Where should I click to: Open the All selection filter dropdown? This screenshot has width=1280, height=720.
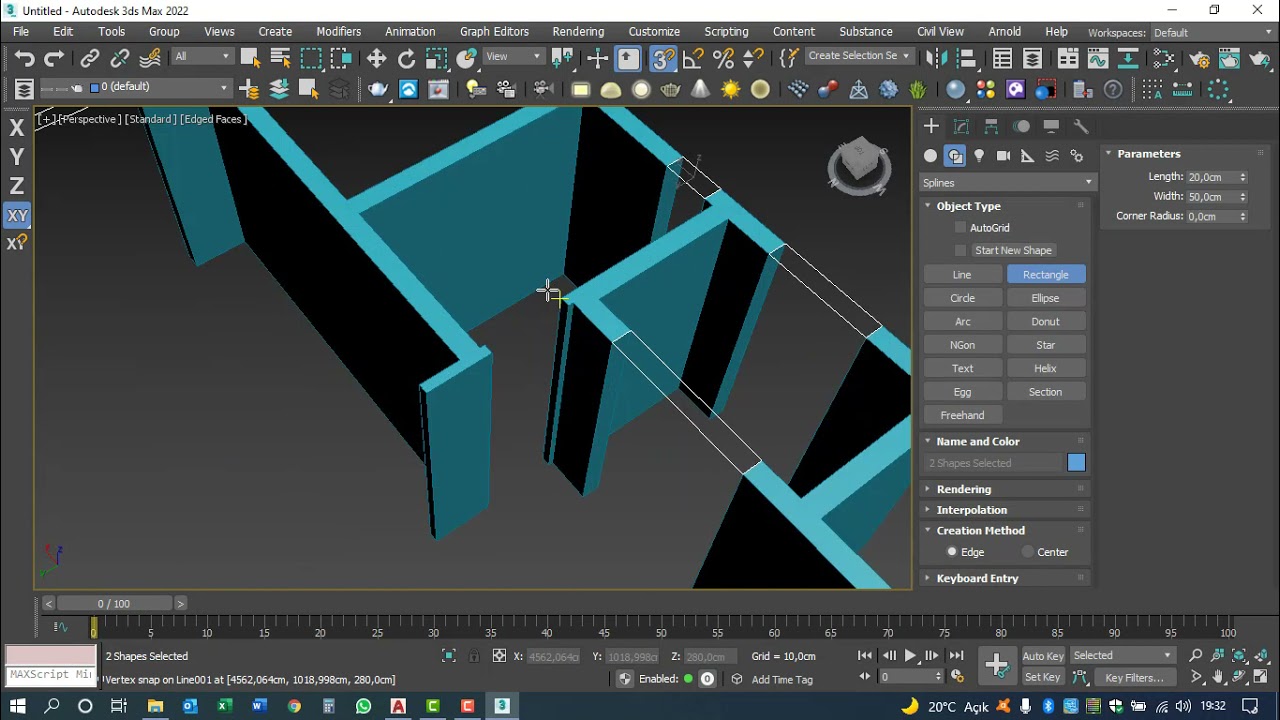click(203, 57)
